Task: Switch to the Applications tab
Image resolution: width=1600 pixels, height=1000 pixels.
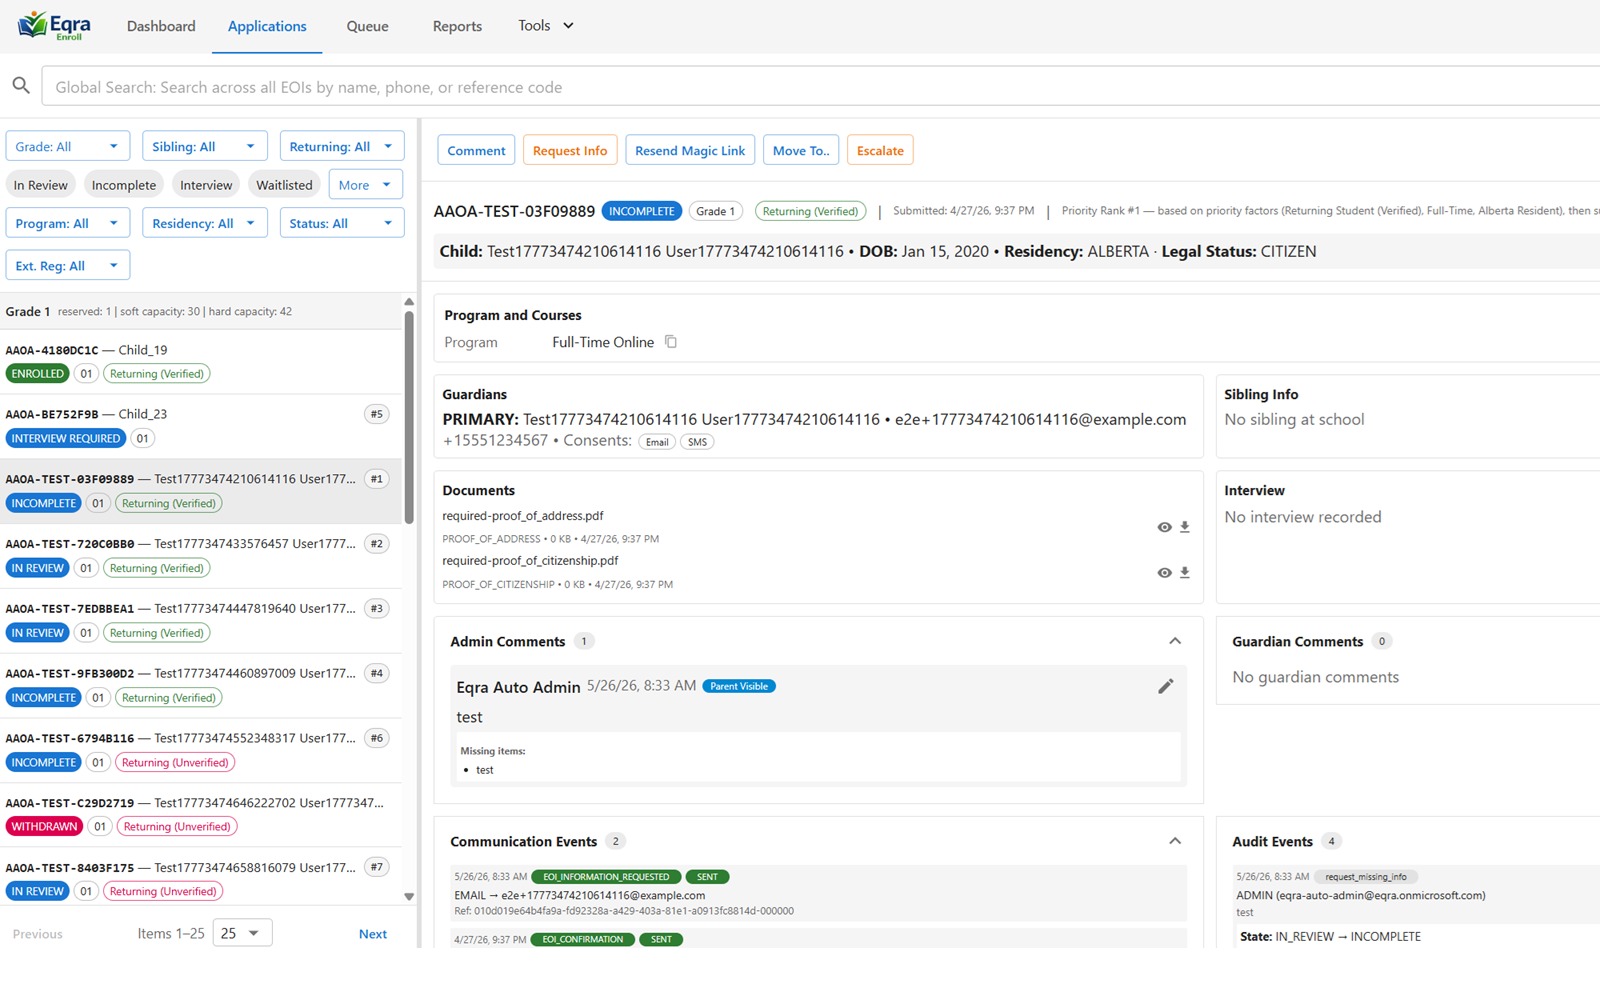Action: (267, 26)
